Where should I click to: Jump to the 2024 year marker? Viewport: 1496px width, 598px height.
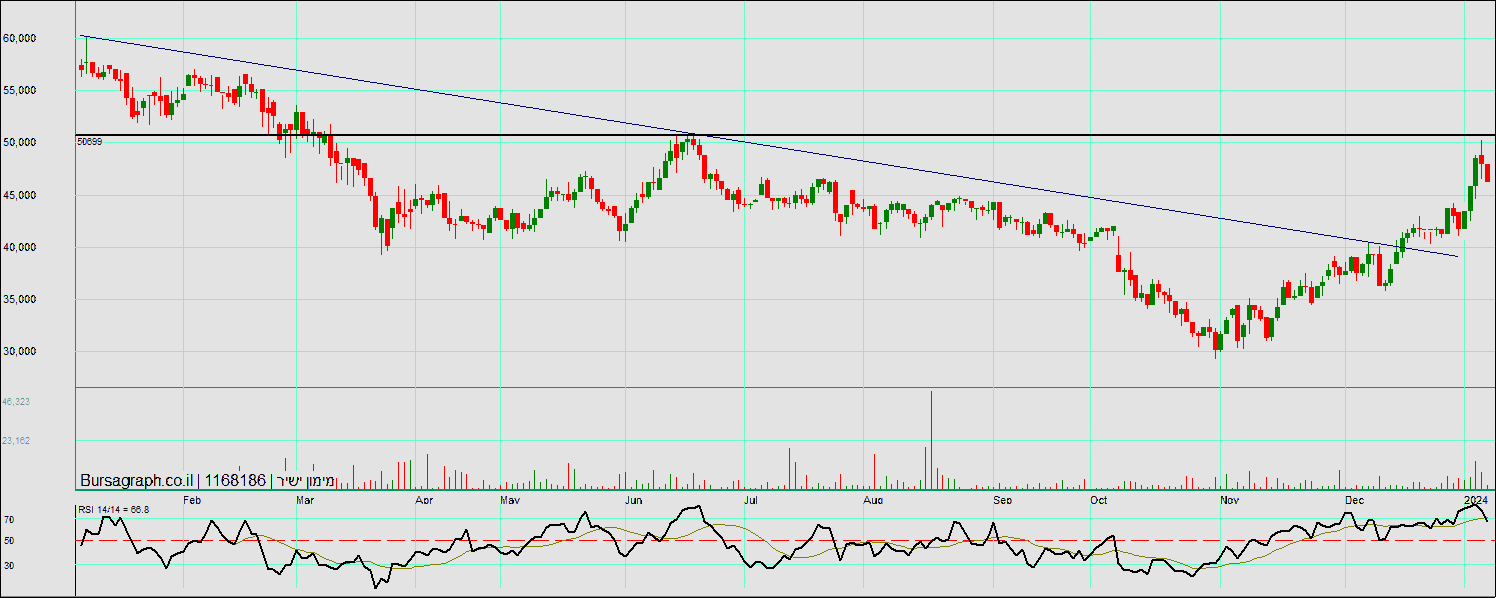[x=1476, y=499]
